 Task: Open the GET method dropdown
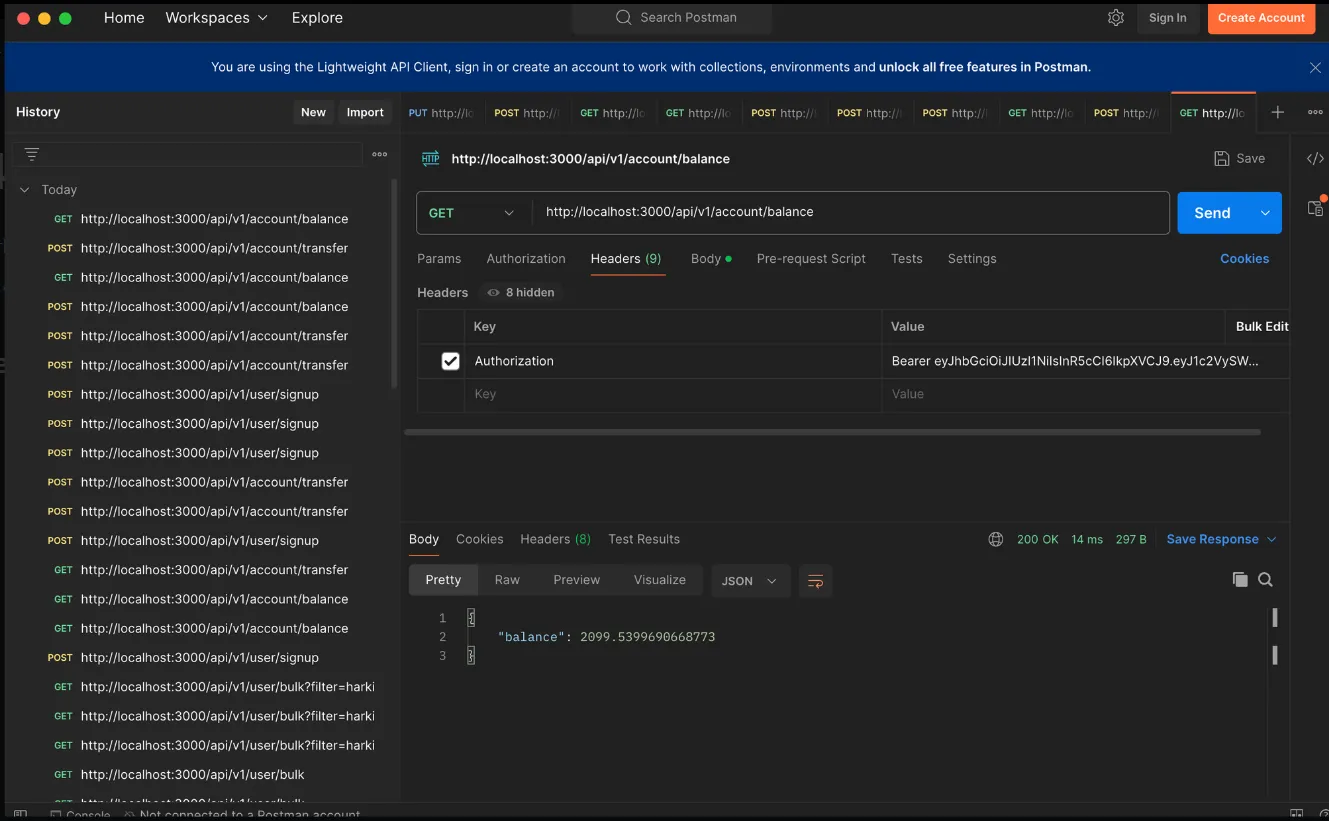click(x=471, y=213)
